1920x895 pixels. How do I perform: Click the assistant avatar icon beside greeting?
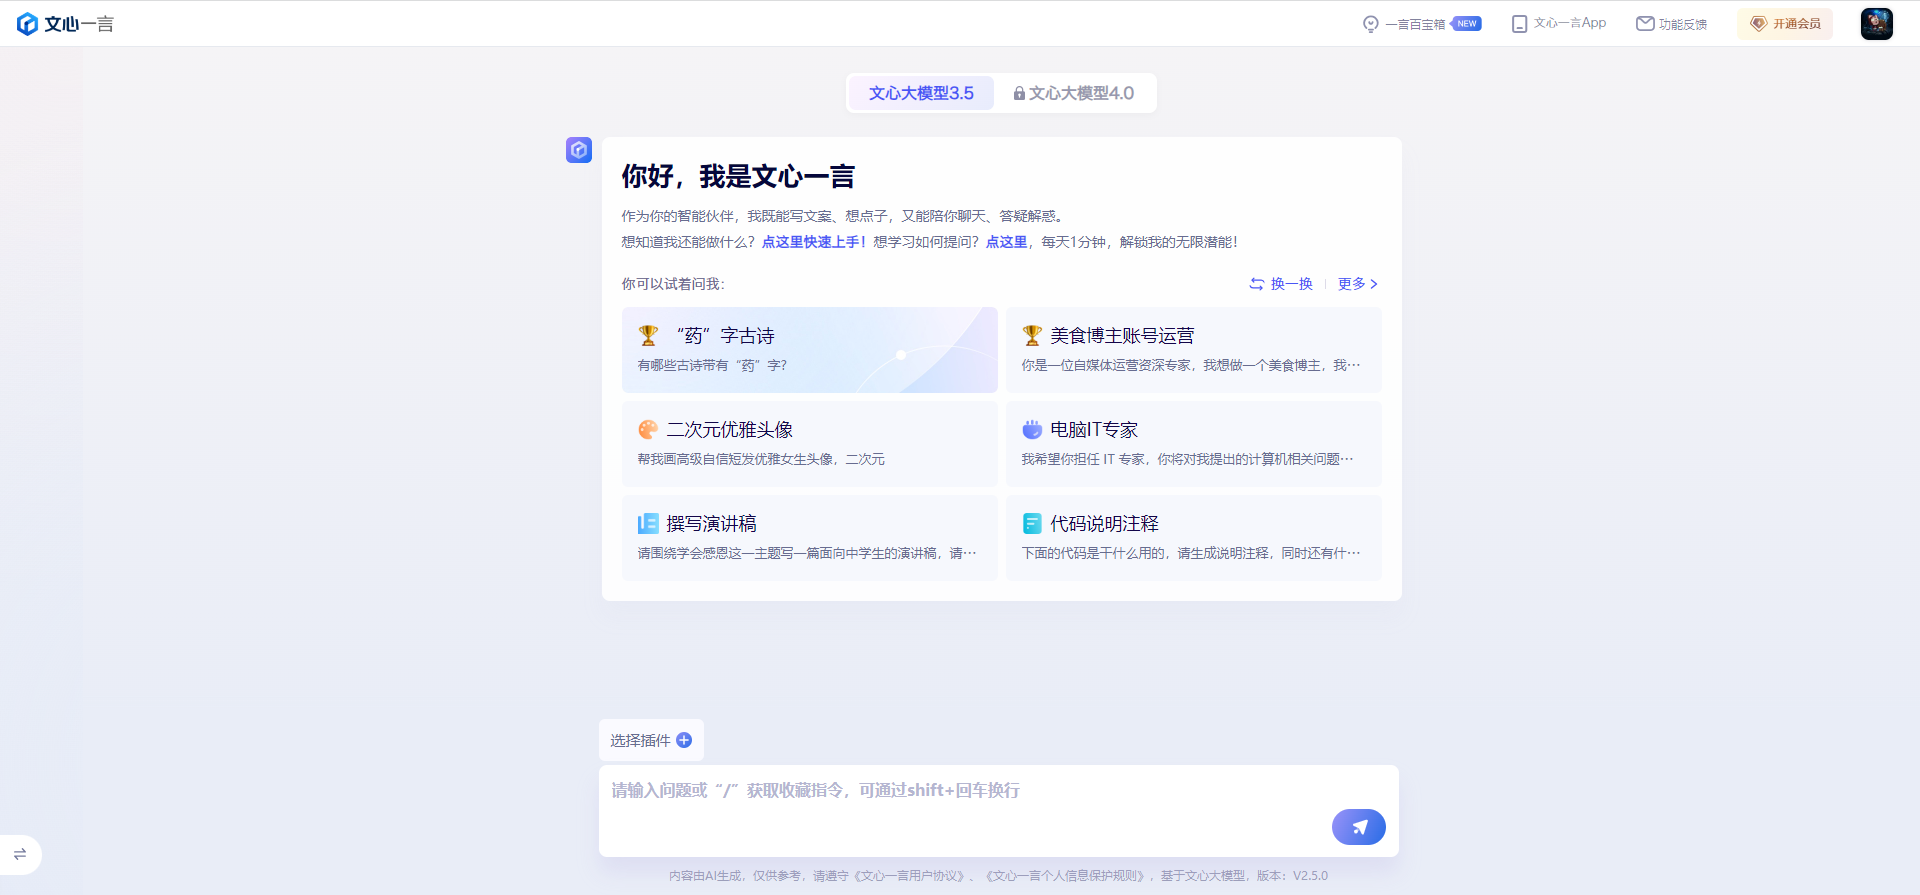pyautogui.click(x=579, y=150)
